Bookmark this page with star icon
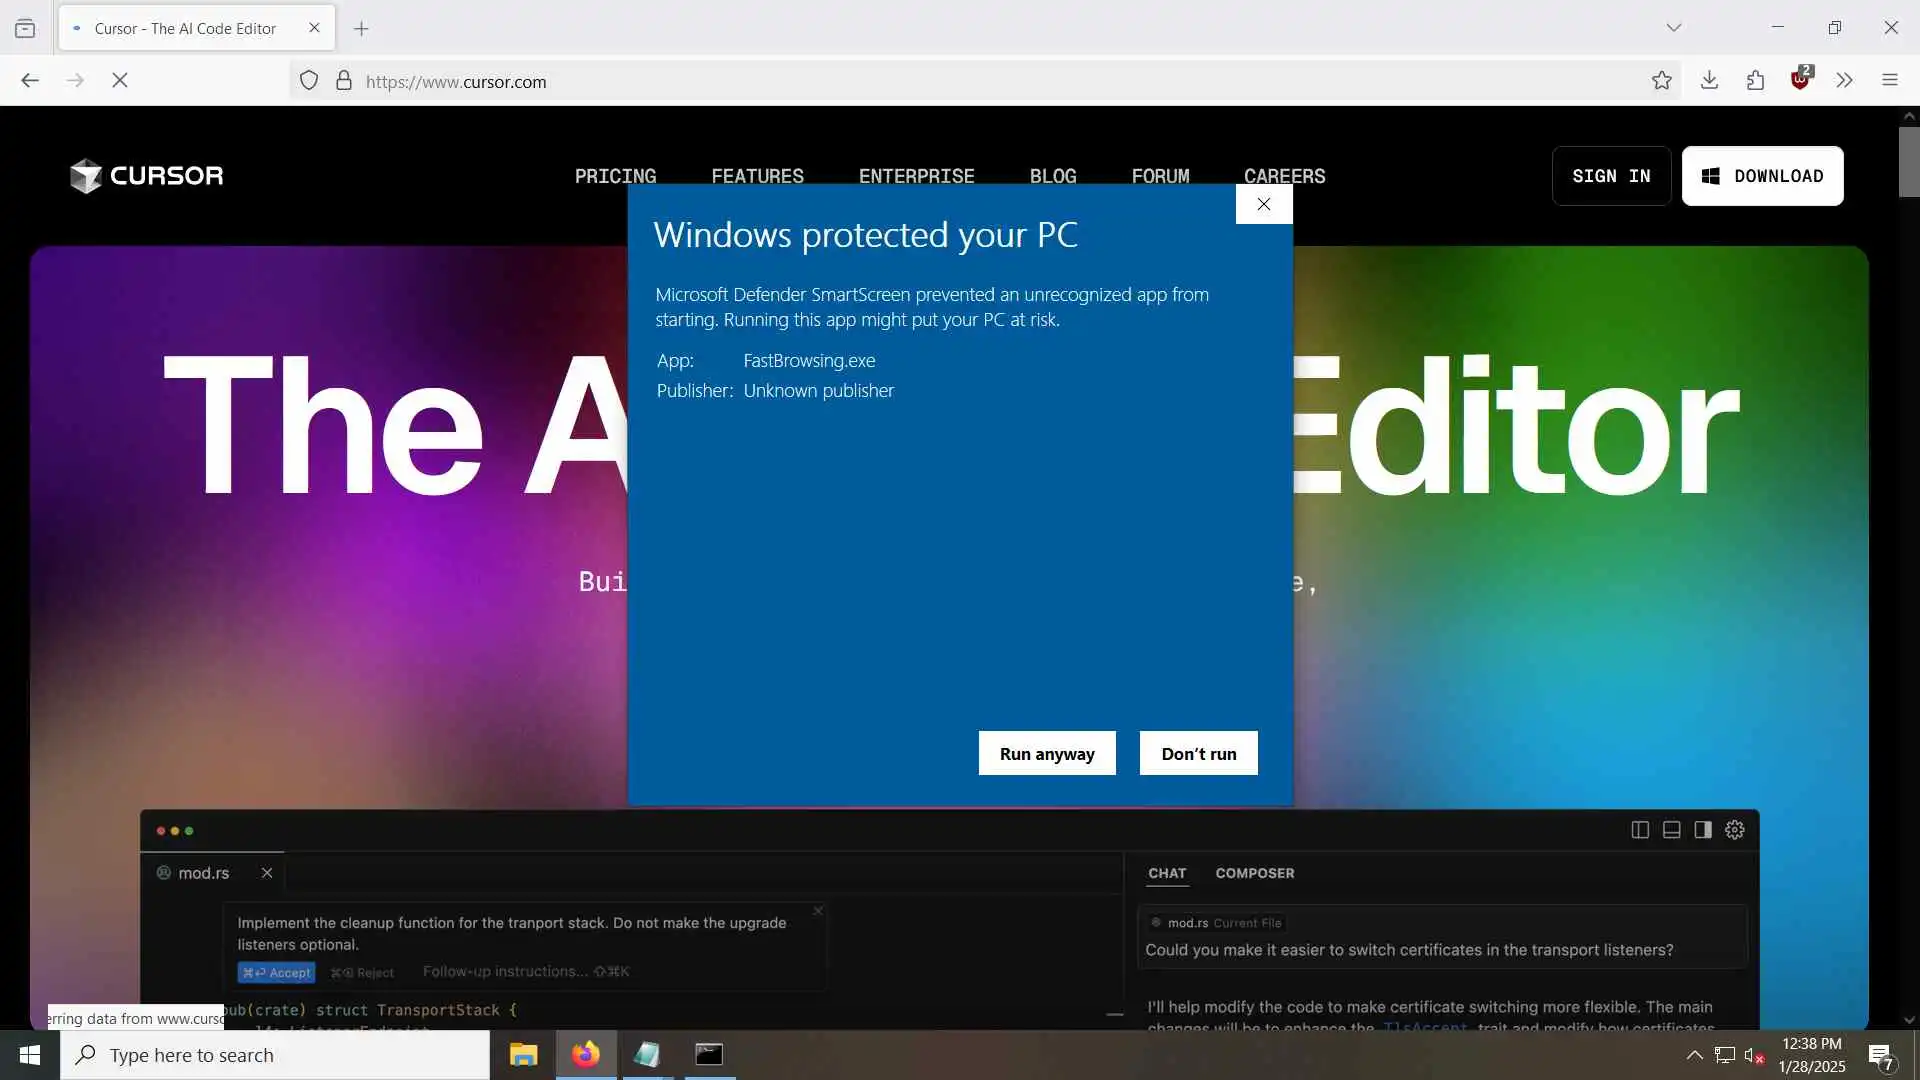 tap(1661, 81)
